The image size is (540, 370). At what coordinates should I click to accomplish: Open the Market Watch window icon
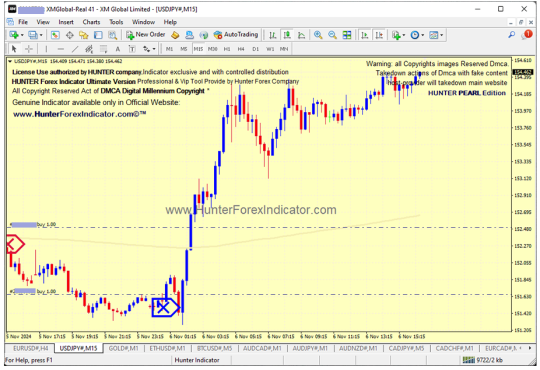click(x=55, y=35)
